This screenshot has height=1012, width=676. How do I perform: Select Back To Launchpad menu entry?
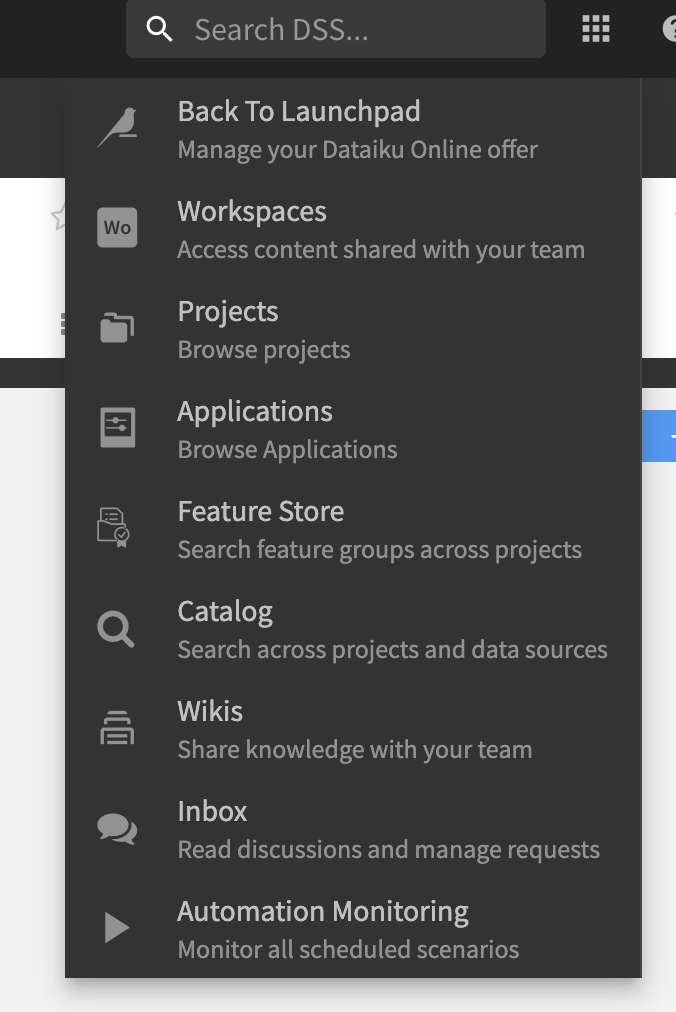pyautogui.click(x=353, y=129)
